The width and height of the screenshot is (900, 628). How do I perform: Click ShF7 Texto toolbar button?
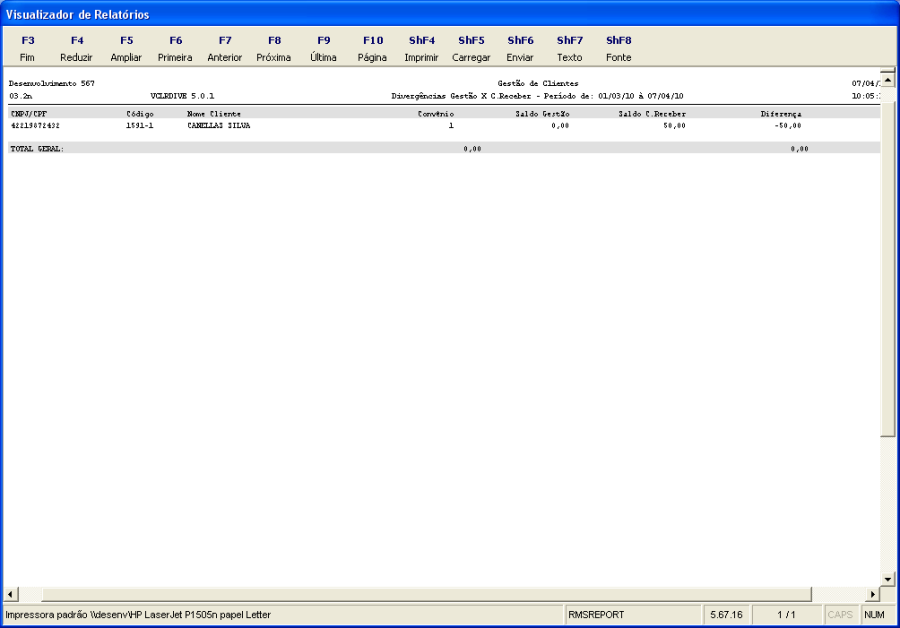coord(569,48)
